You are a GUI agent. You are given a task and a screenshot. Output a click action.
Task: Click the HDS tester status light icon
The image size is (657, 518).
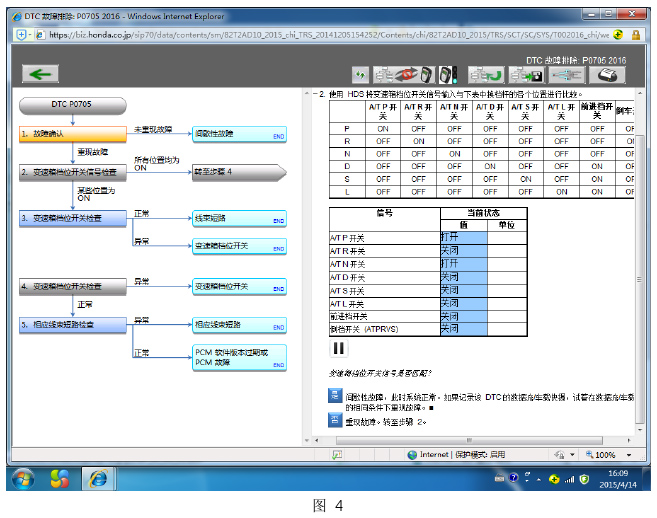[x=447, y=75]
